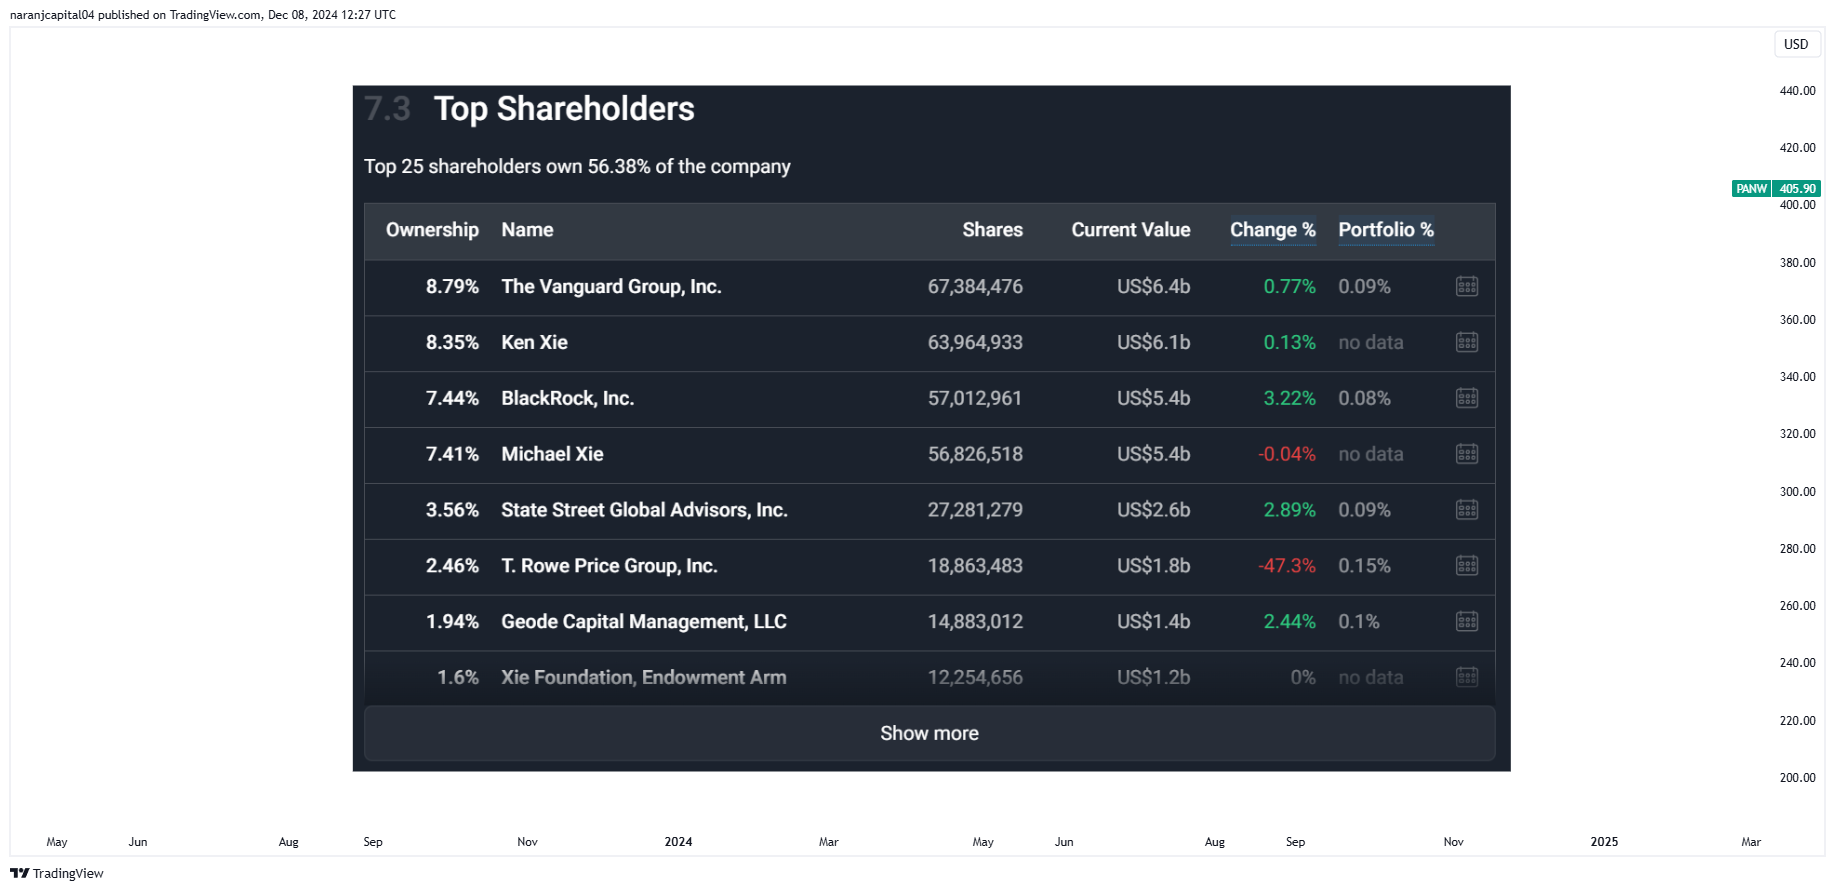1835x891 pixels.
Task: Select Geode Capital Management, LLC
Action: pos(644,622)
